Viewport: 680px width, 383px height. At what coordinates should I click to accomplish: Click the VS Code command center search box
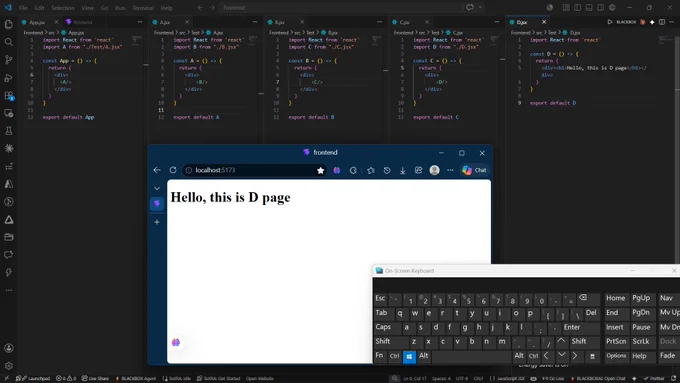(x=341, y=7)
